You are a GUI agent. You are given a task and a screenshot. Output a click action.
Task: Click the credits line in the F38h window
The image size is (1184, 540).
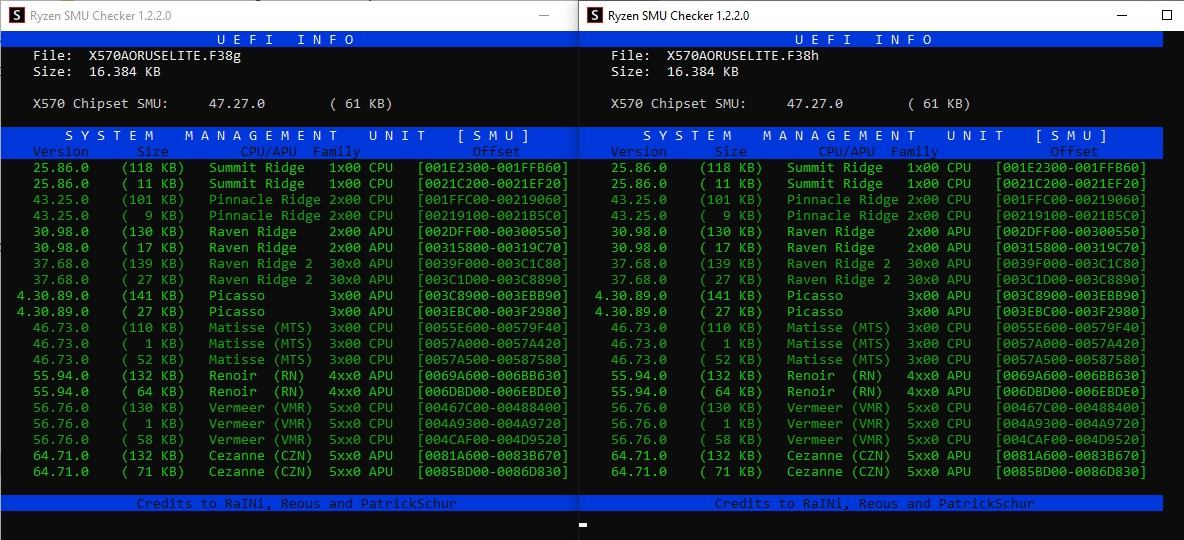874,503
